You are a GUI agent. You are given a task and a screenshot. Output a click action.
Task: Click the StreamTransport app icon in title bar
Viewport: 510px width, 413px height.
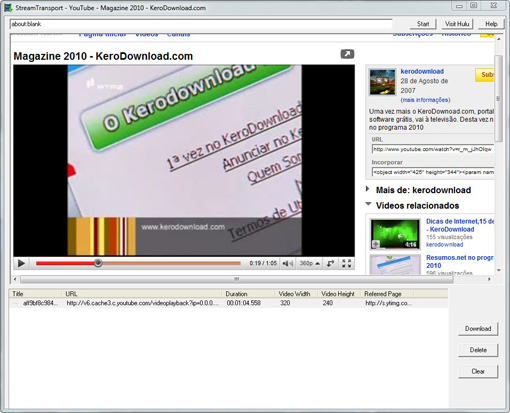[8, 7]
